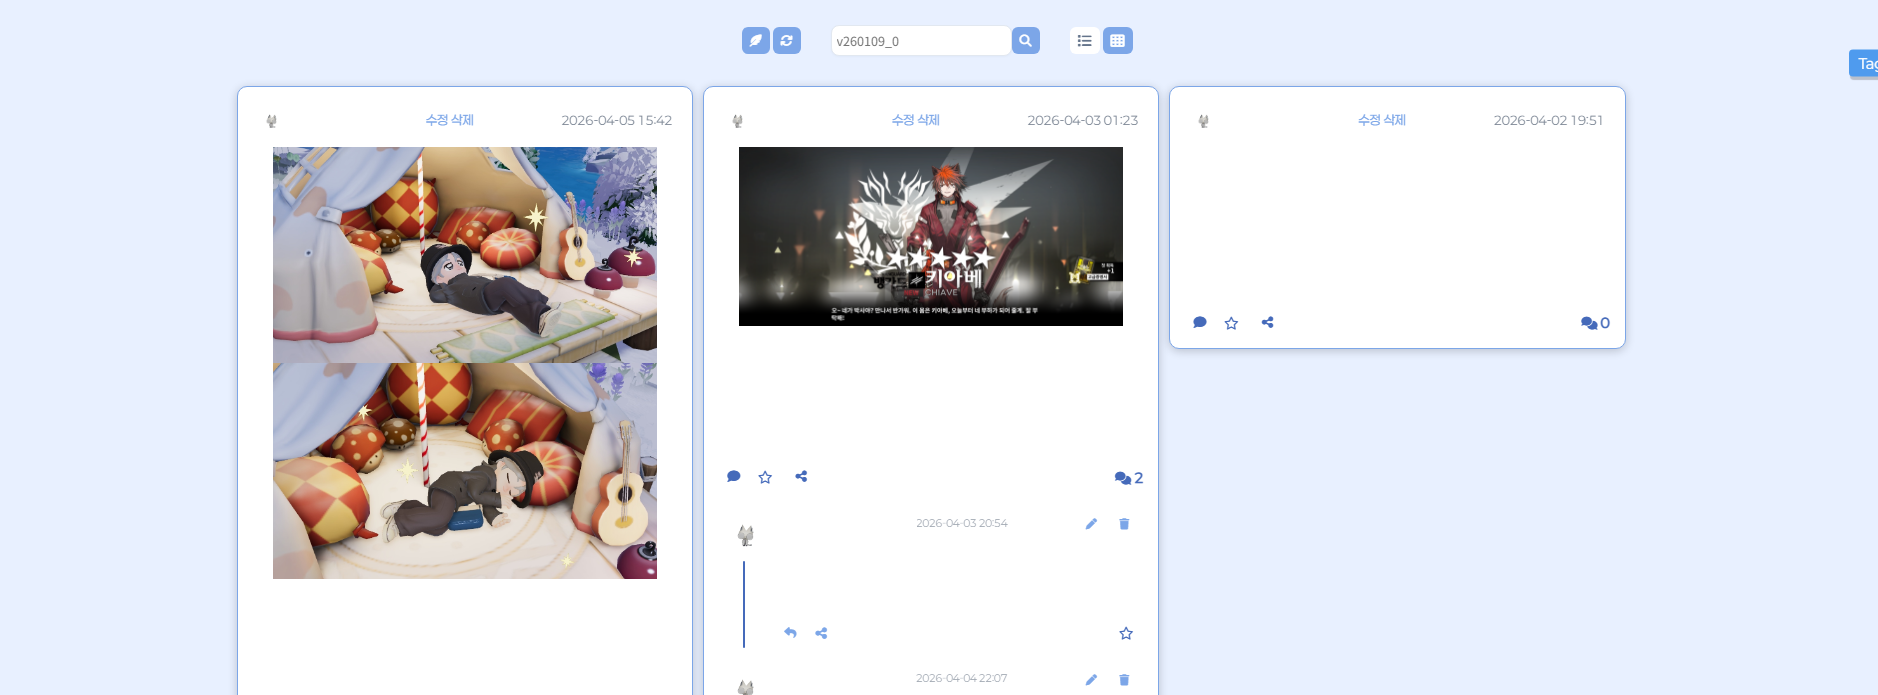Expand the 0 comments counter
The width and height of the screenshot is (1878, 695).
click(1594, 323)
